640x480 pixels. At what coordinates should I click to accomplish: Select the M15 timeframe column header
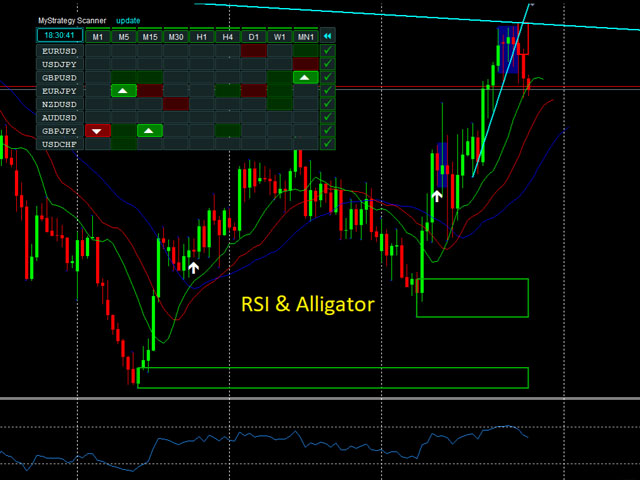coord(150,36)
